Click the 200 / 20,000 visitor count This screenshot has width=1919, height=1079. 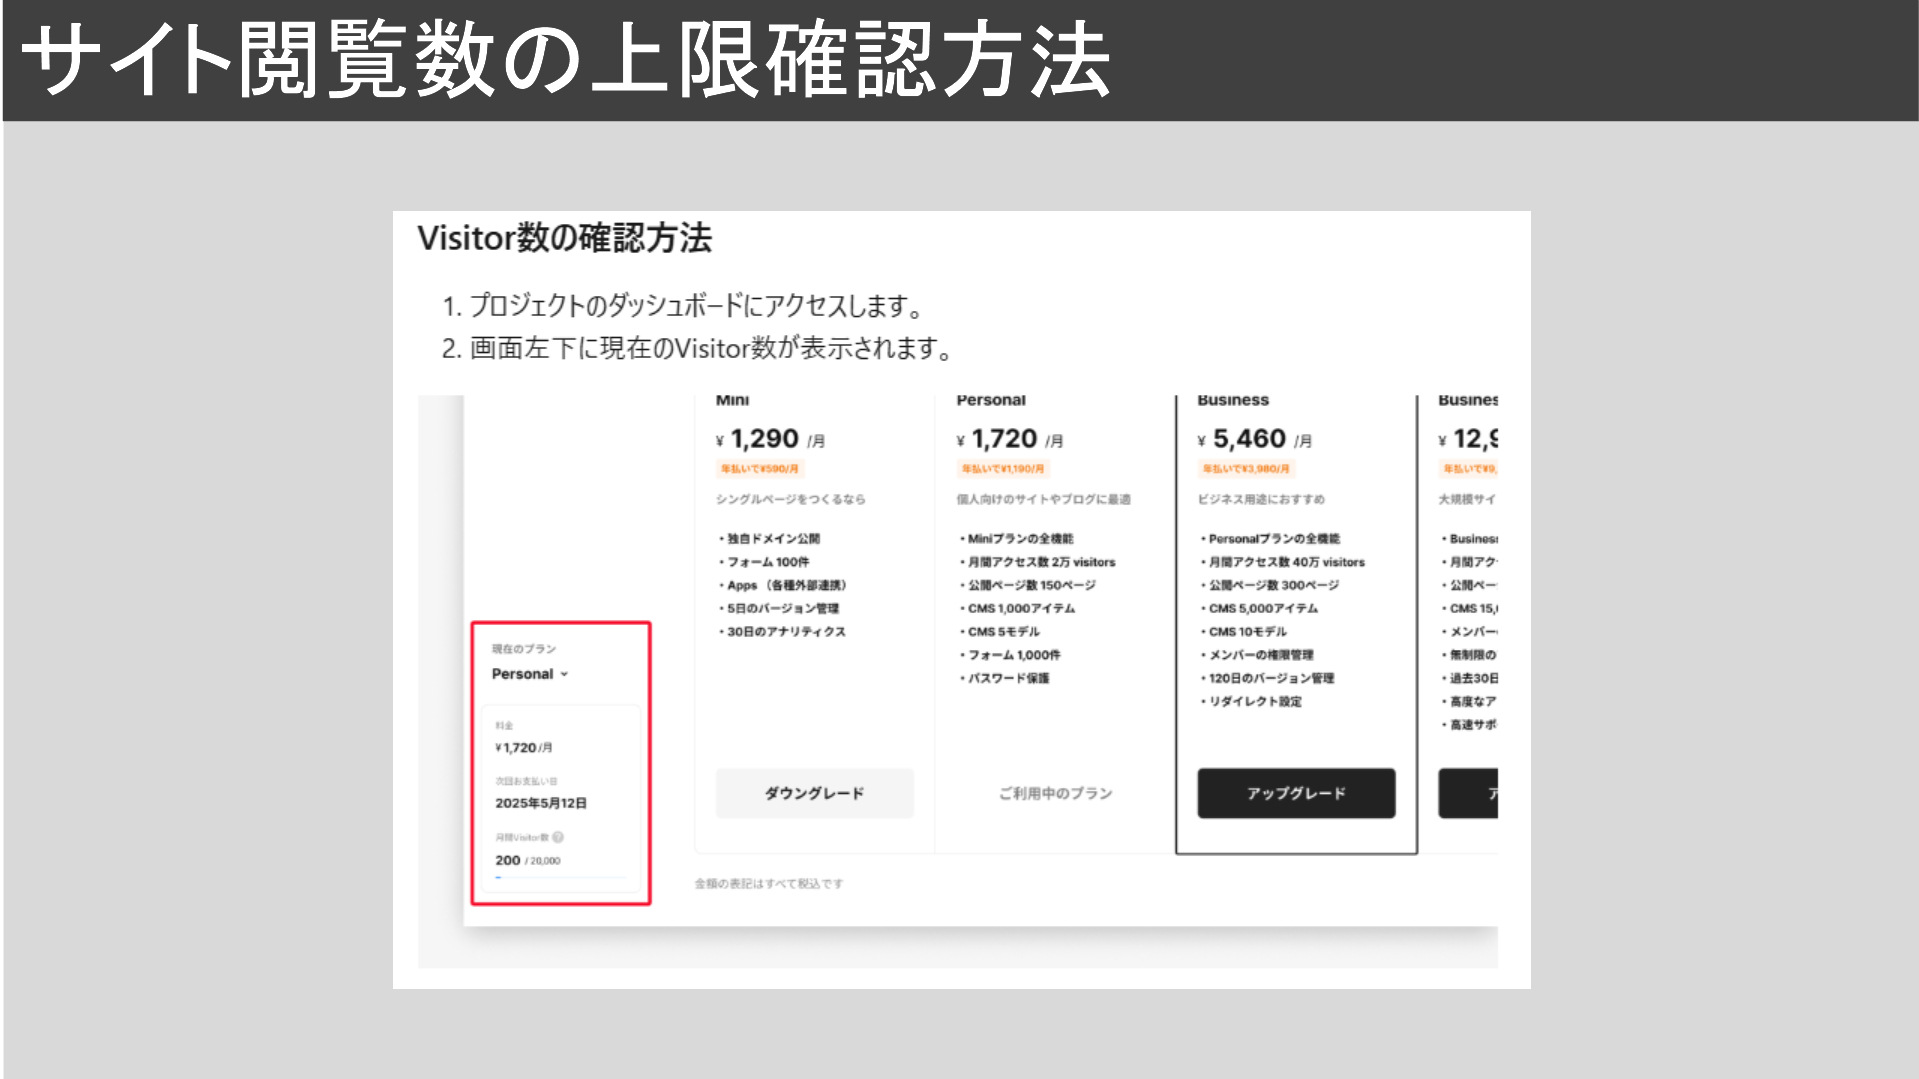tap(528, 860)
